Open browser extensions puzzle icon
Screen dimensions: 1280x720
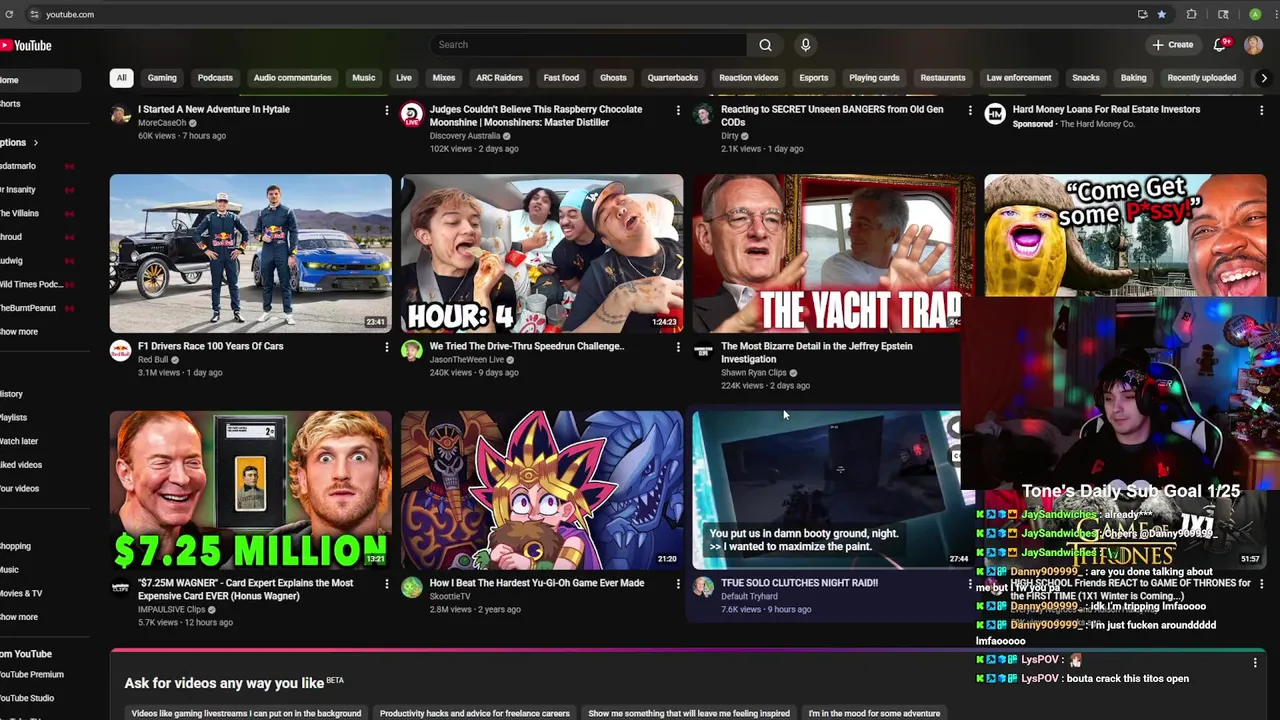click(1191, 14)
